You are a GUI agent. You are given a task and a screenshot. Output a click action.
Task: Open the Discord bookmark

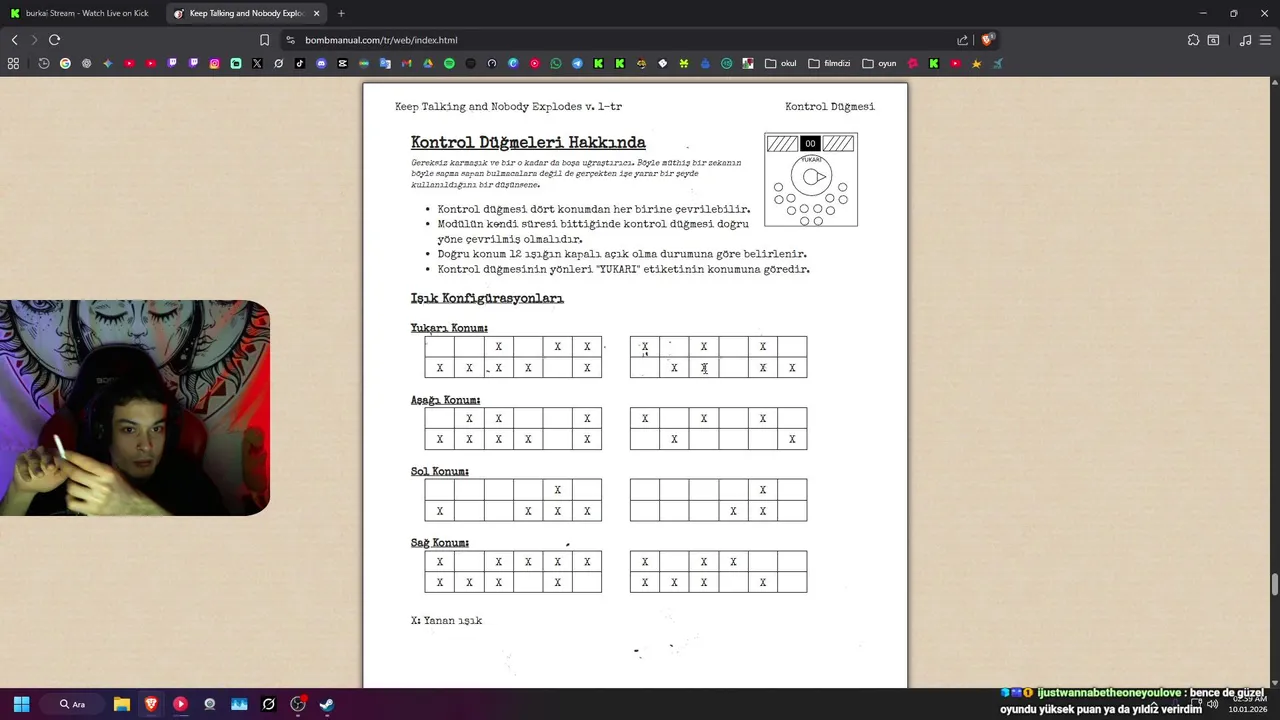coord(321,63)
